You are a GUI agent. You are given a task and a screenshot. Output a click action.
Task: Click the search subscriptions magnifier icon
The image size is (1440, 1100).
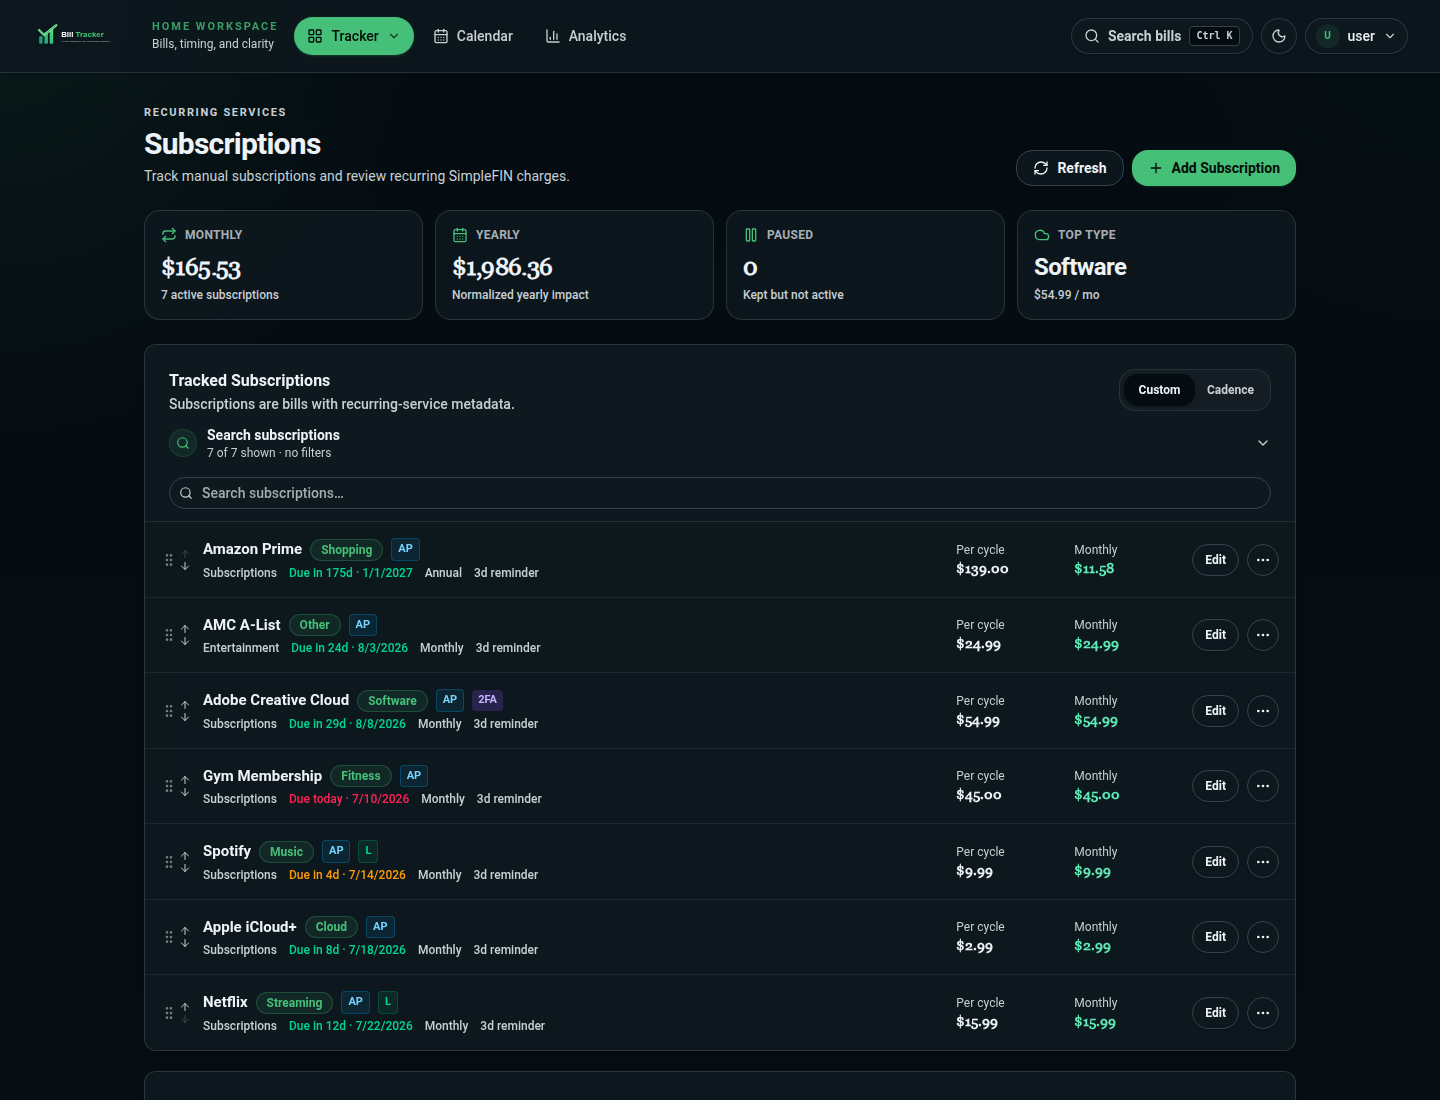click(x=183, y=443)
